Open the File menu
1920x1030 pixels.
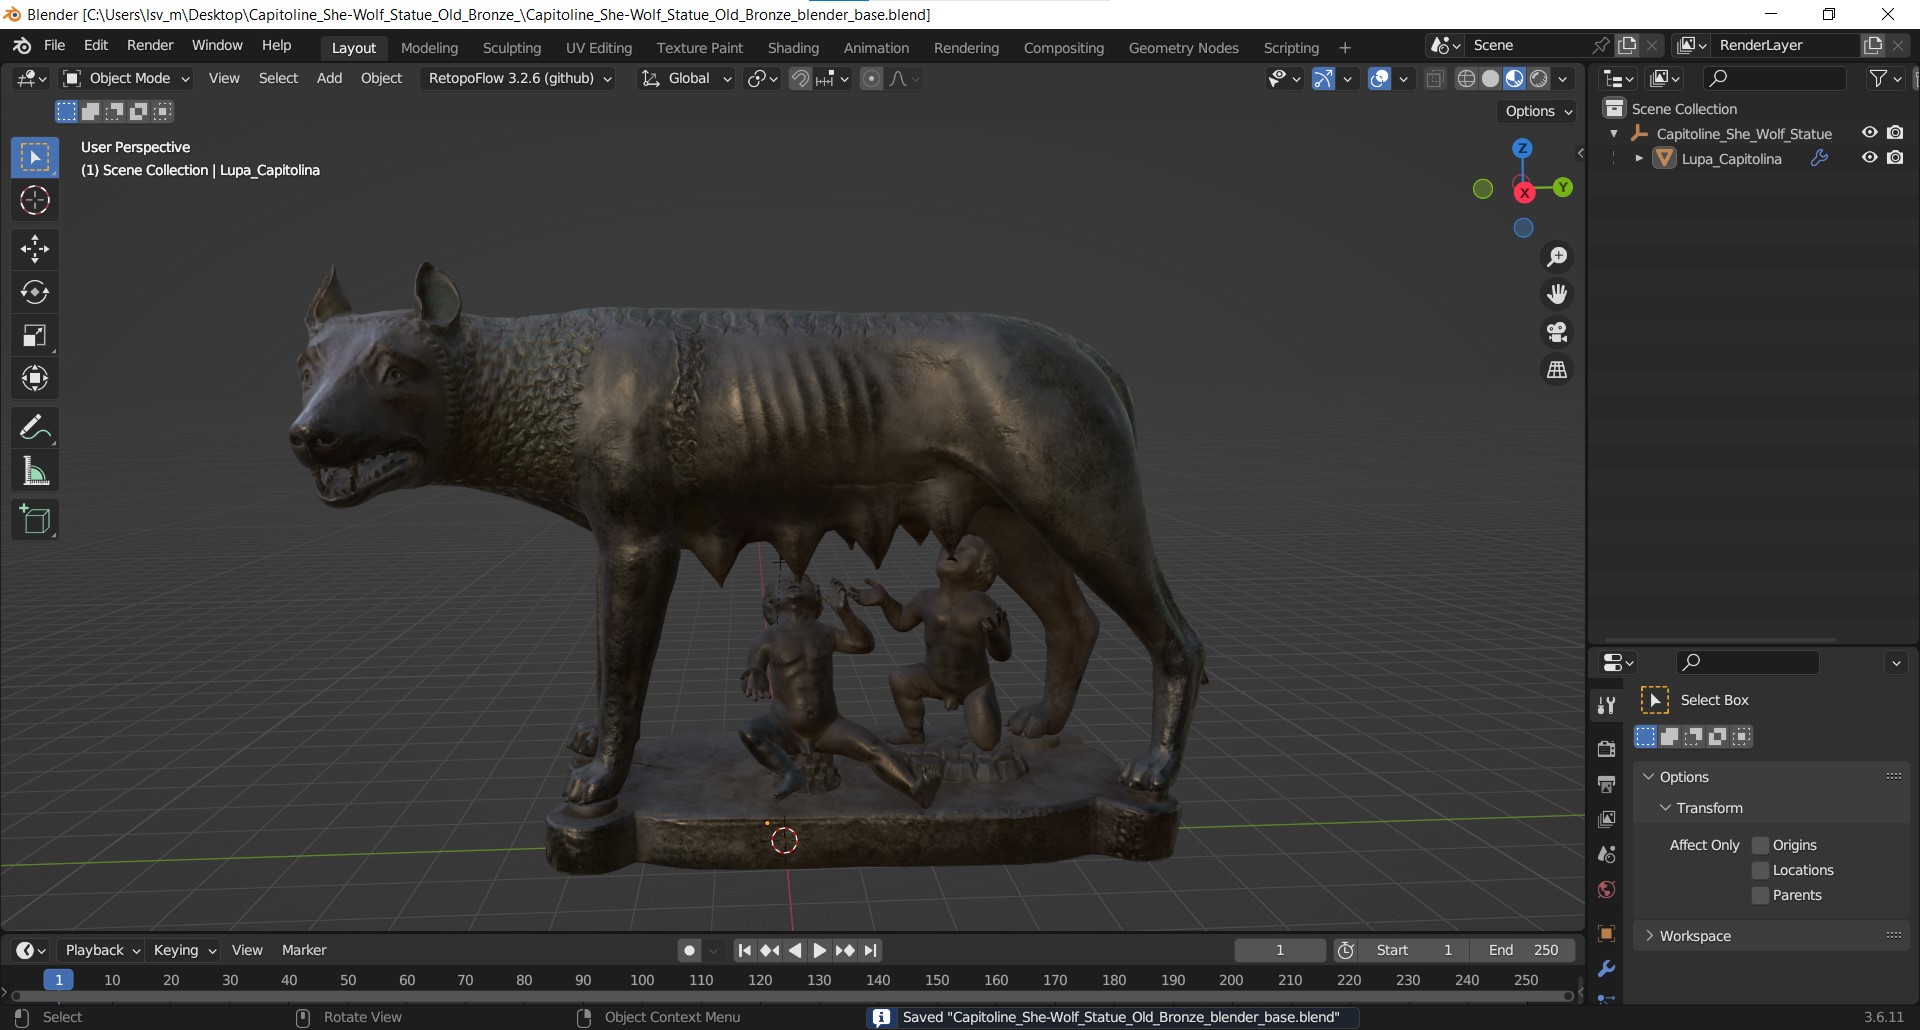pos(55,45)
